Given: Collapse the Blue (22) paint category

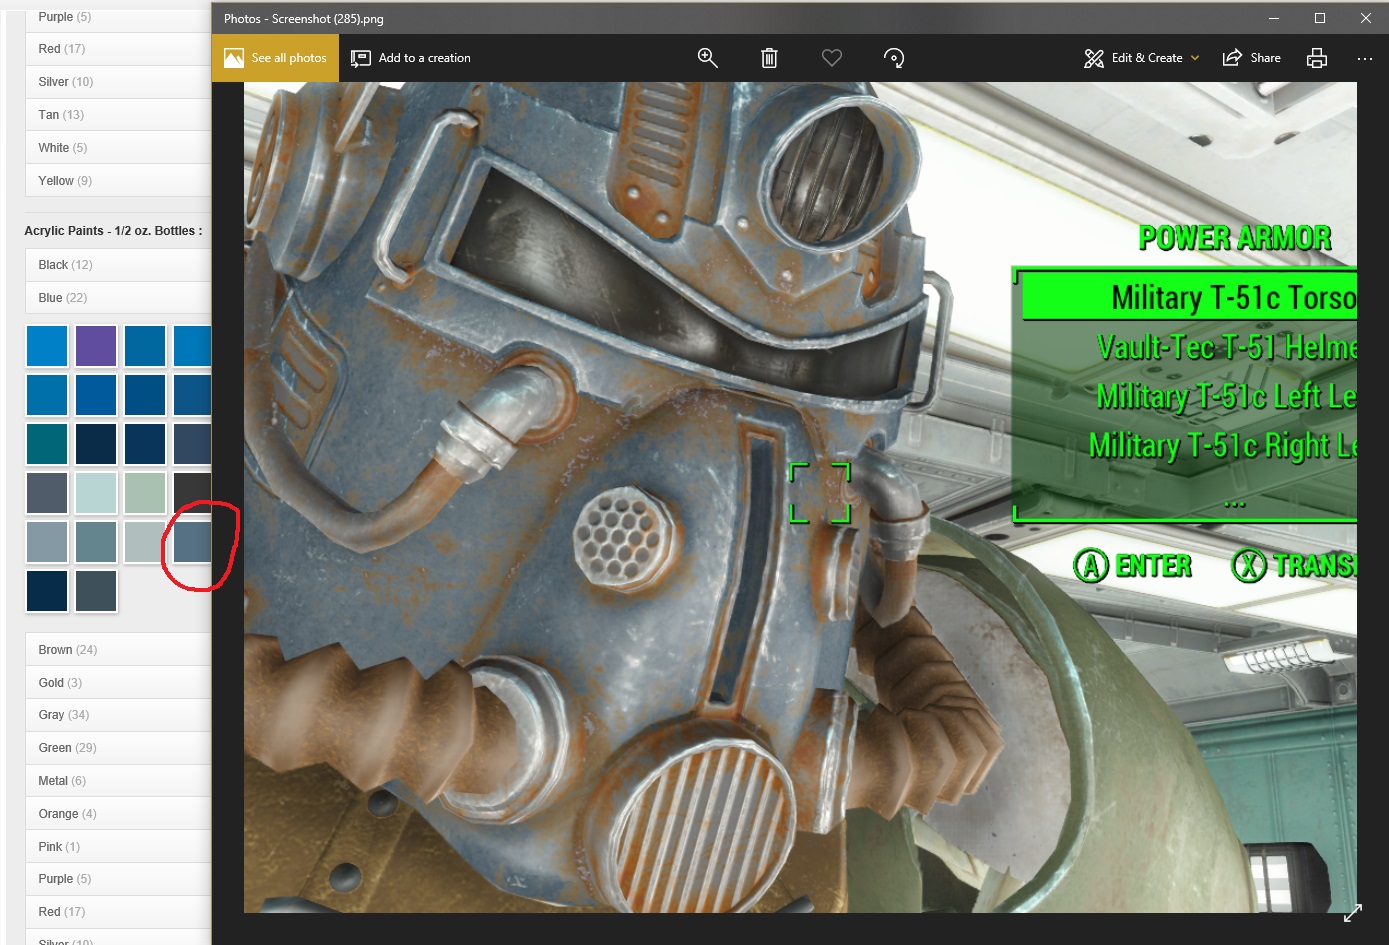Looking at the screenshot, I should tap(118, 298).
